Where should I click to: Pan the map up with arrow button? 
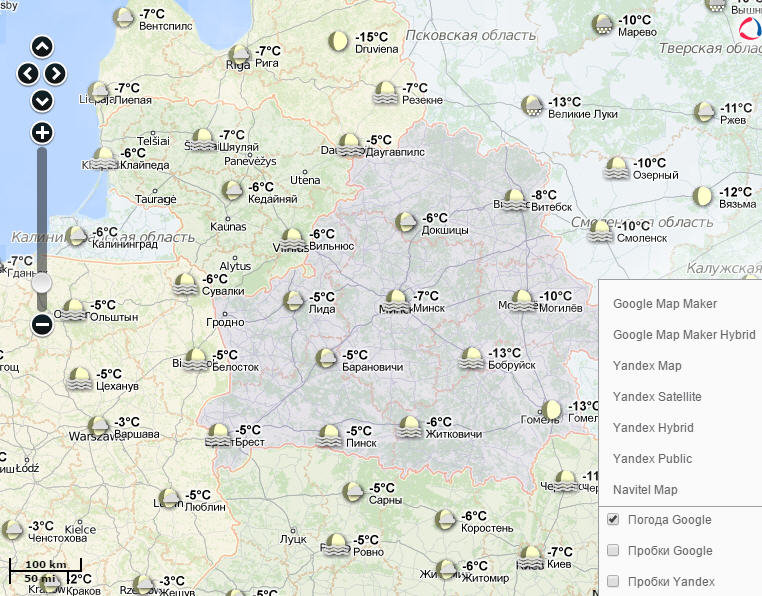click(42, 46)
